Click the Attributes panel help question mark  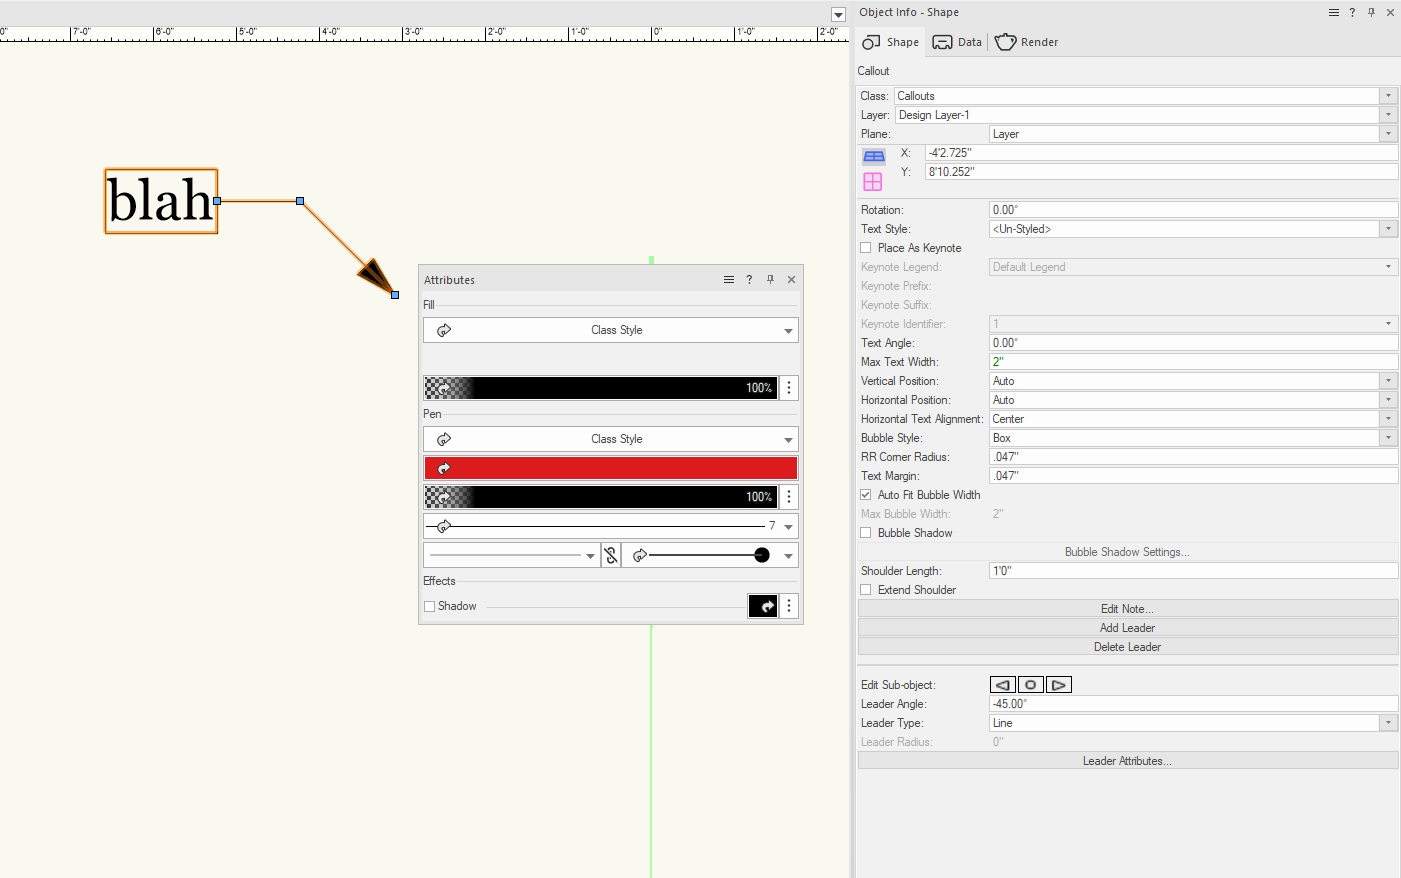(749, 280)
